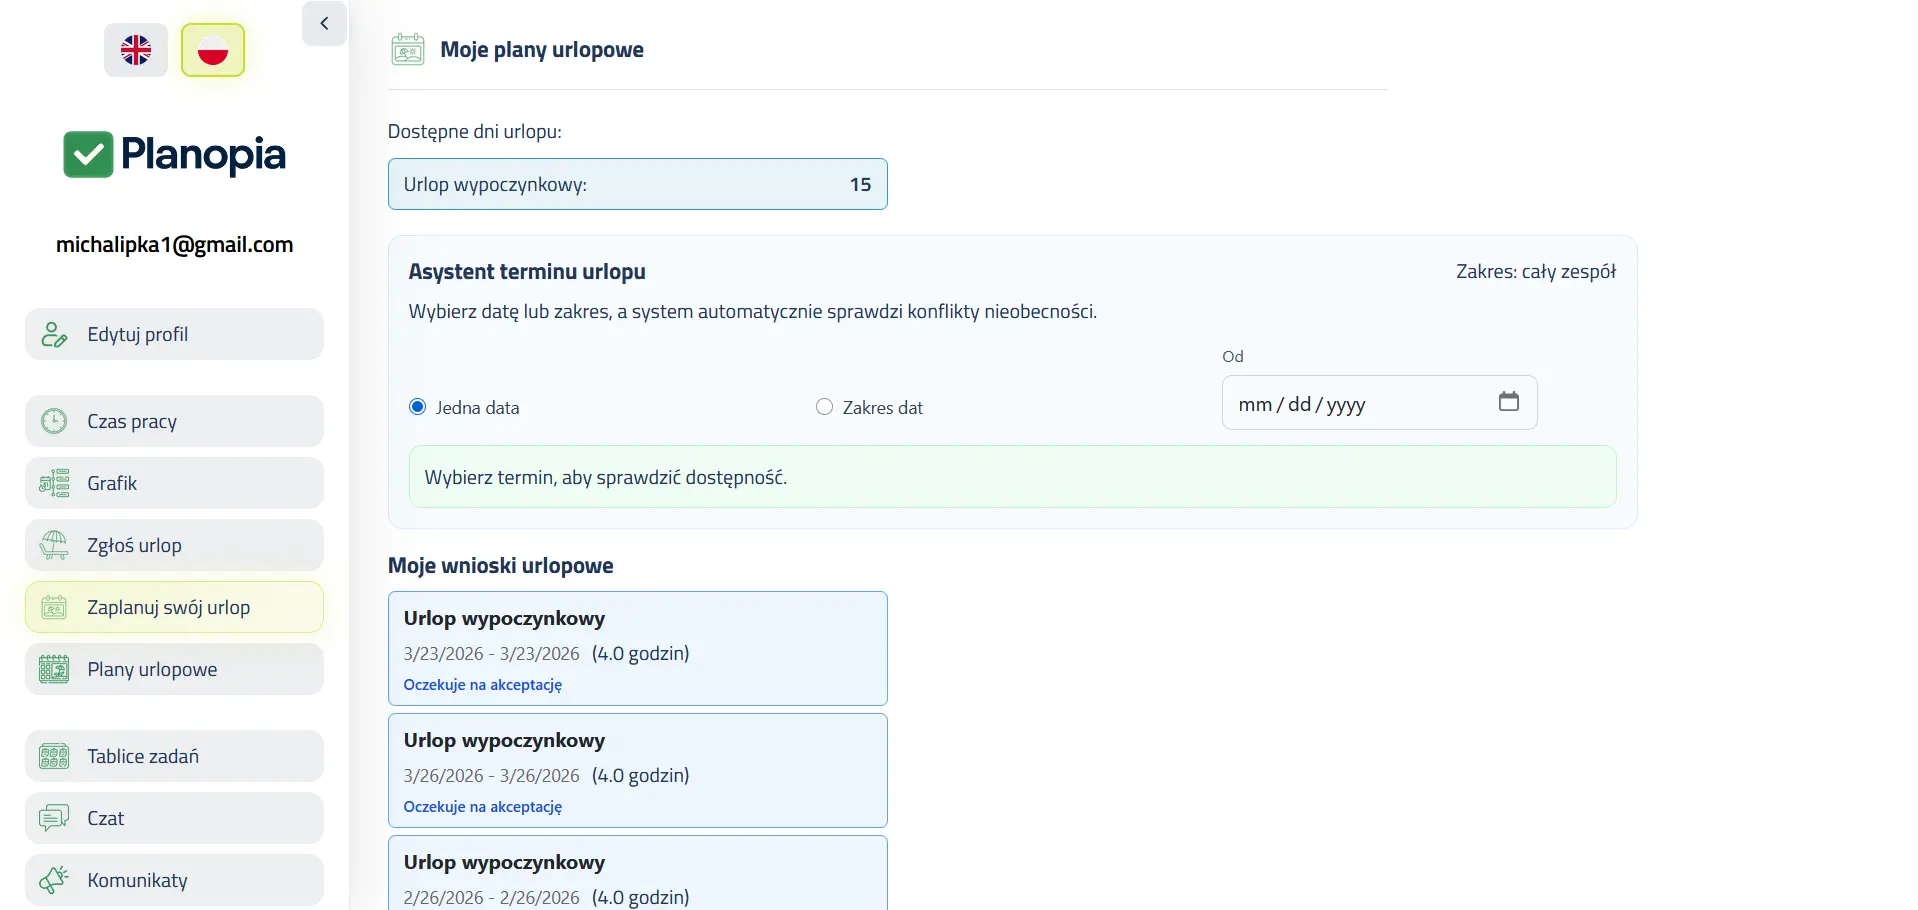Click the calendar icon beside the page title

[x=408, y=49]
